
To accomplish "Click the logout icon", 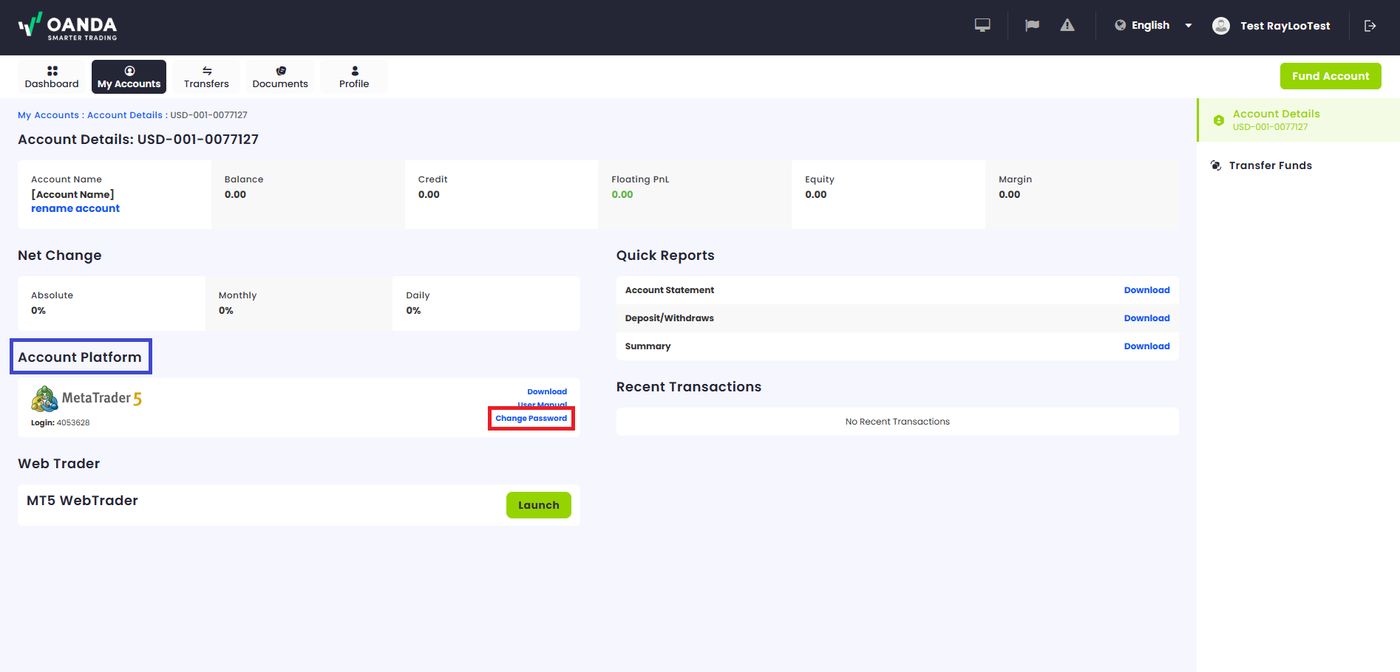I will pyautogui.click(x=1370, y=26).
